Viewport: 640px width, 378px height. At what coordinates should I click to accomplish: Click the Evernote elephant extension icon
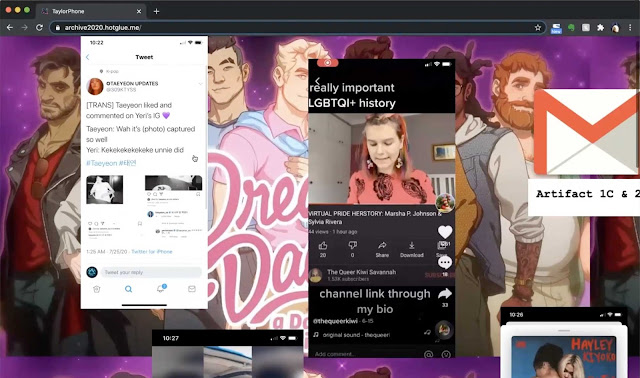click(571, 27)
